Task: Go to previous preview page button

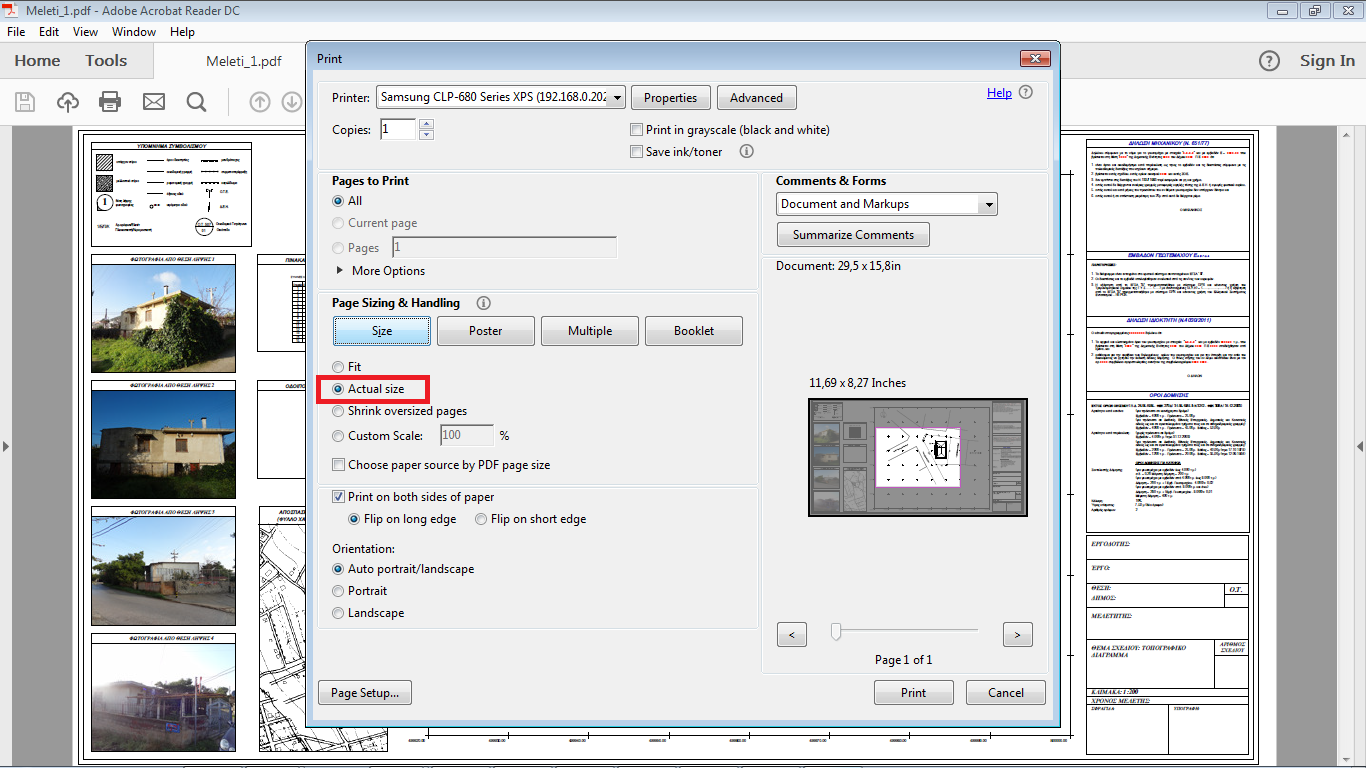Action: [792, 635]
